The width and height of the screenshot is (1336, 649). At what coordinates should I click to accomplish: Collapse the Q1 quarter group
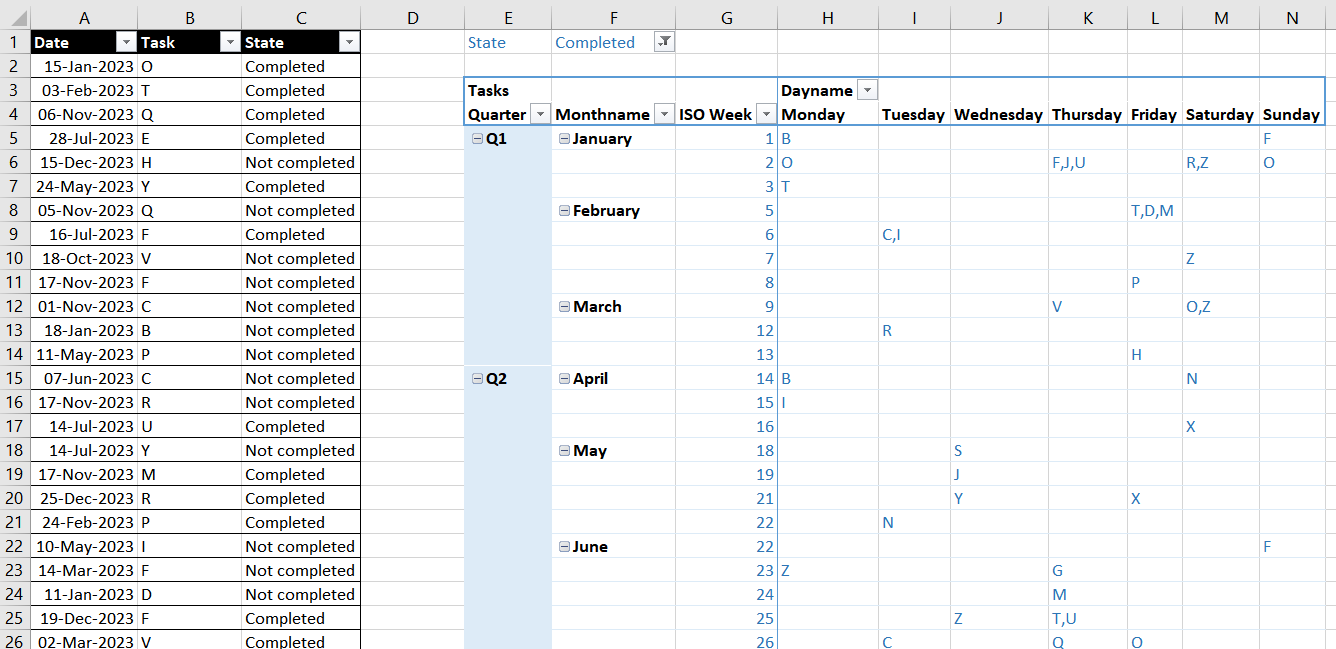tap(477, 139)
